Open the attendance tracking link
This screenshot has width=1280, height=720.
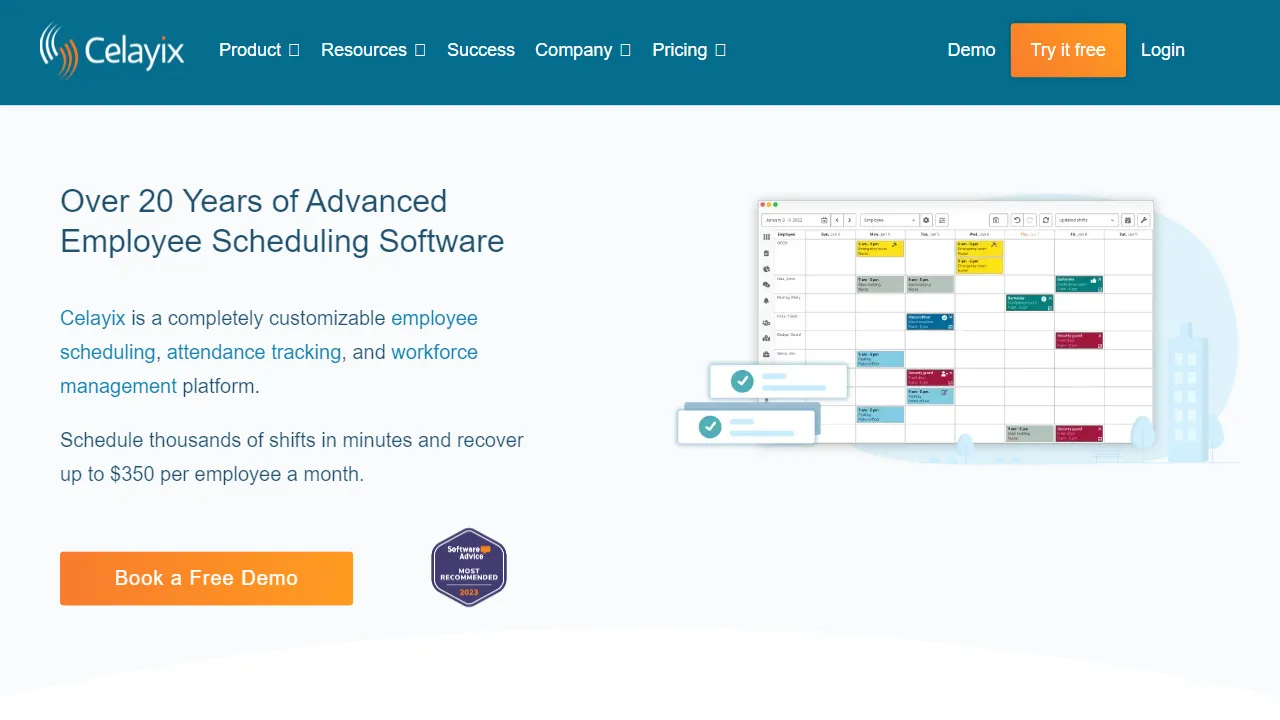254,352
